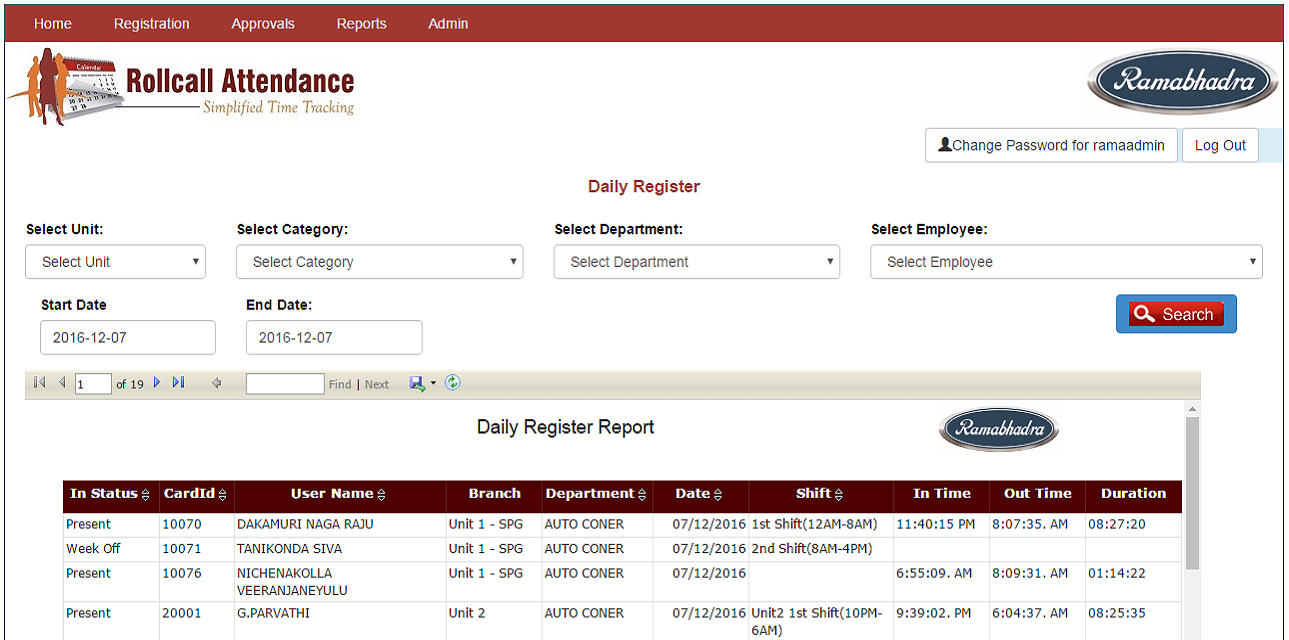Image resolution: width=1289 pixels, height=640 pixels.
Task: Sort report by CardId column arrows
Action: coord(222,495)
